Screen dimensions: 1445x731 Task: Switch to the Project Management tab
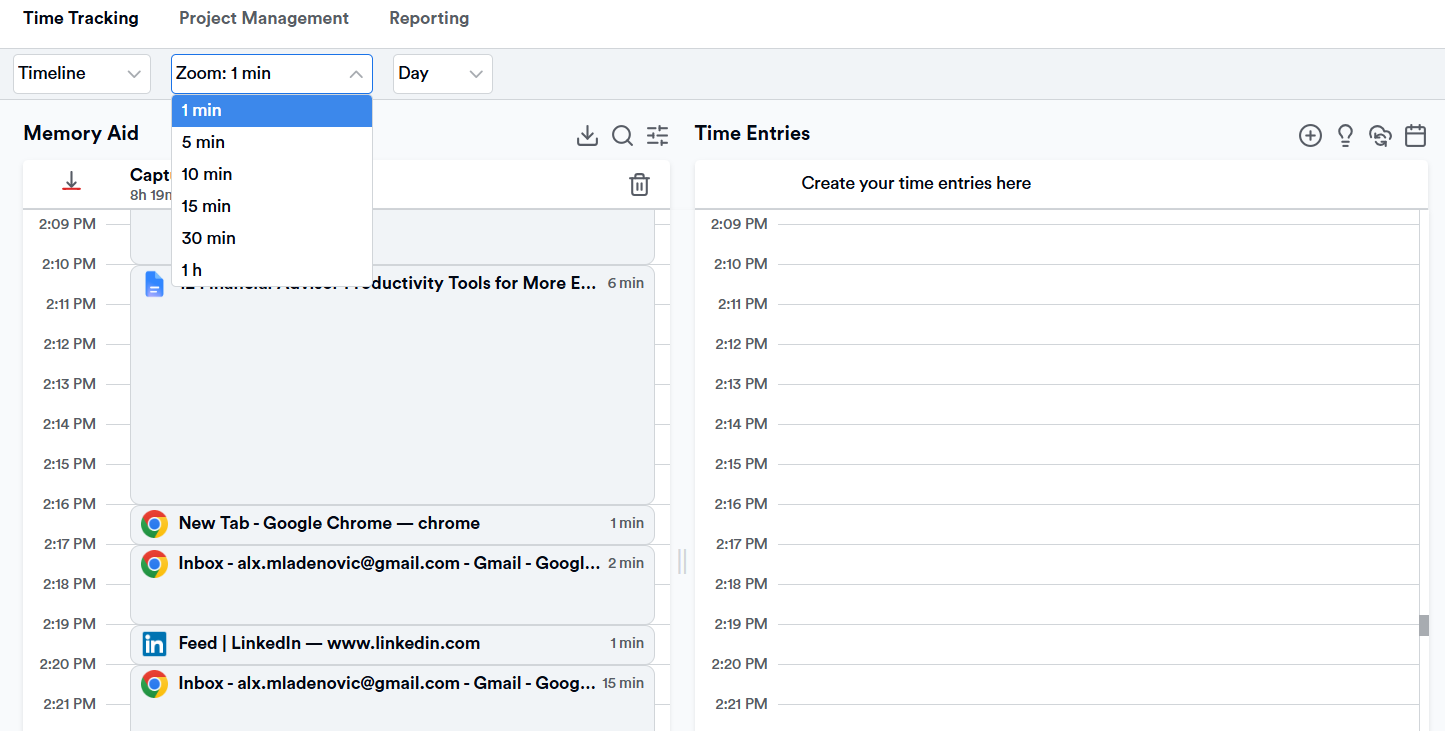coord(264,18)
